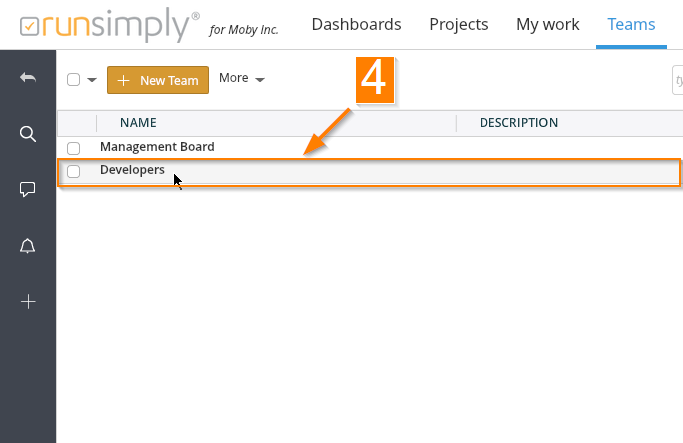Open the Dashboards tab
683x443 pixels.
tap(356, 24)
